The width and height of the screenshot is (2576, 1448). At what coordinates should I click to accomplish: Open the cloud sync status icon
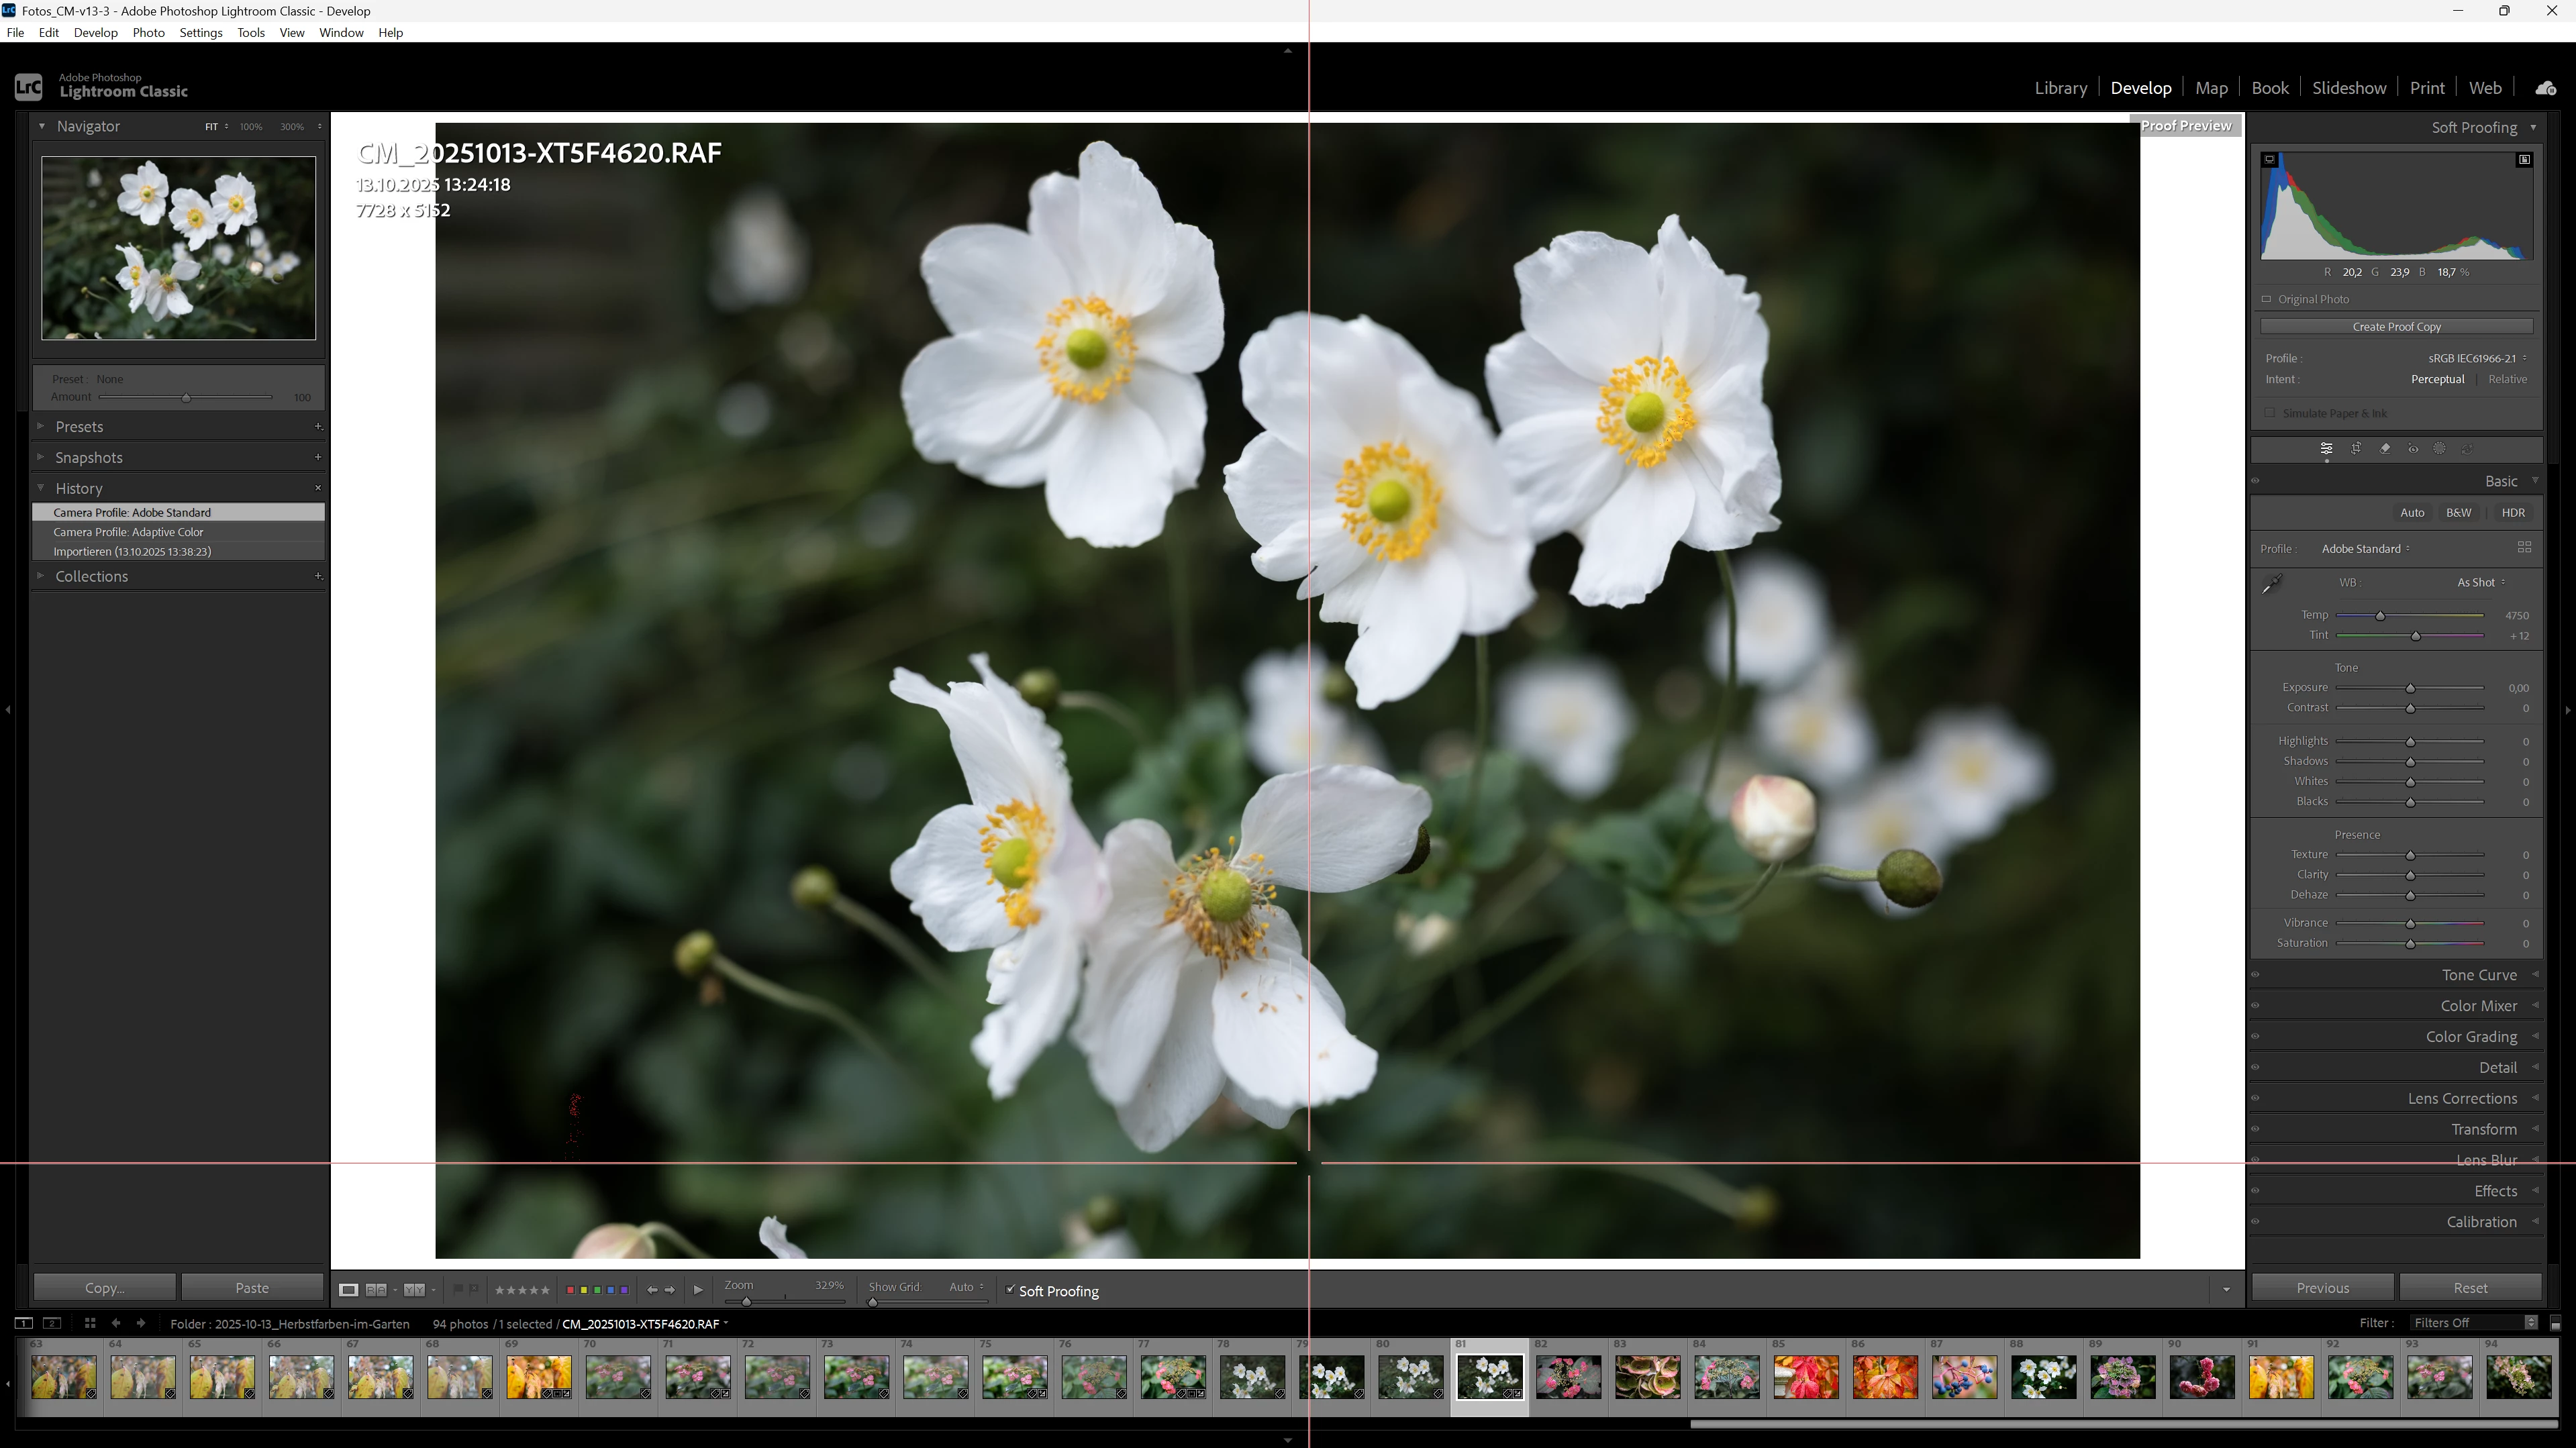pyautogui.click(x=2546, y=88)
